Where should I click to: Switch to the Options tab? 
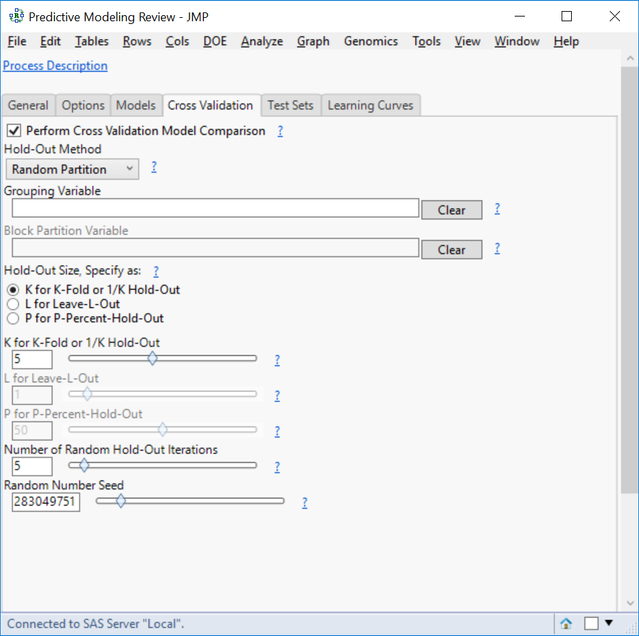pos(83,106)
